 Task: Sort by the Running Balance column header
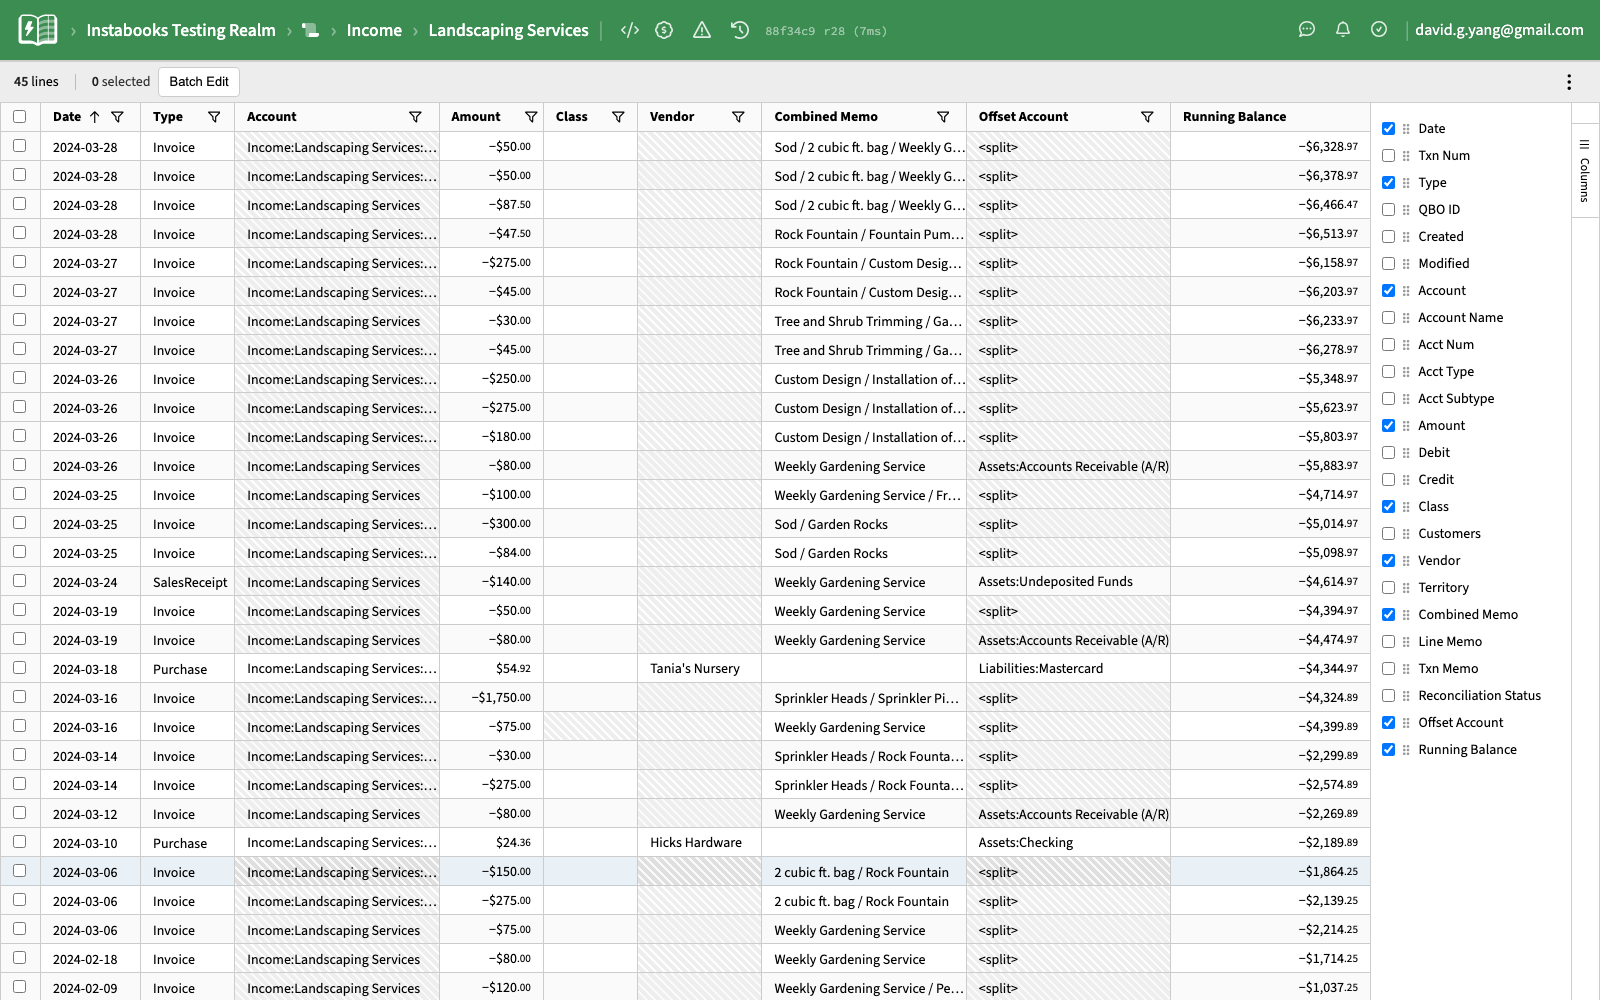coord(1234,117)
